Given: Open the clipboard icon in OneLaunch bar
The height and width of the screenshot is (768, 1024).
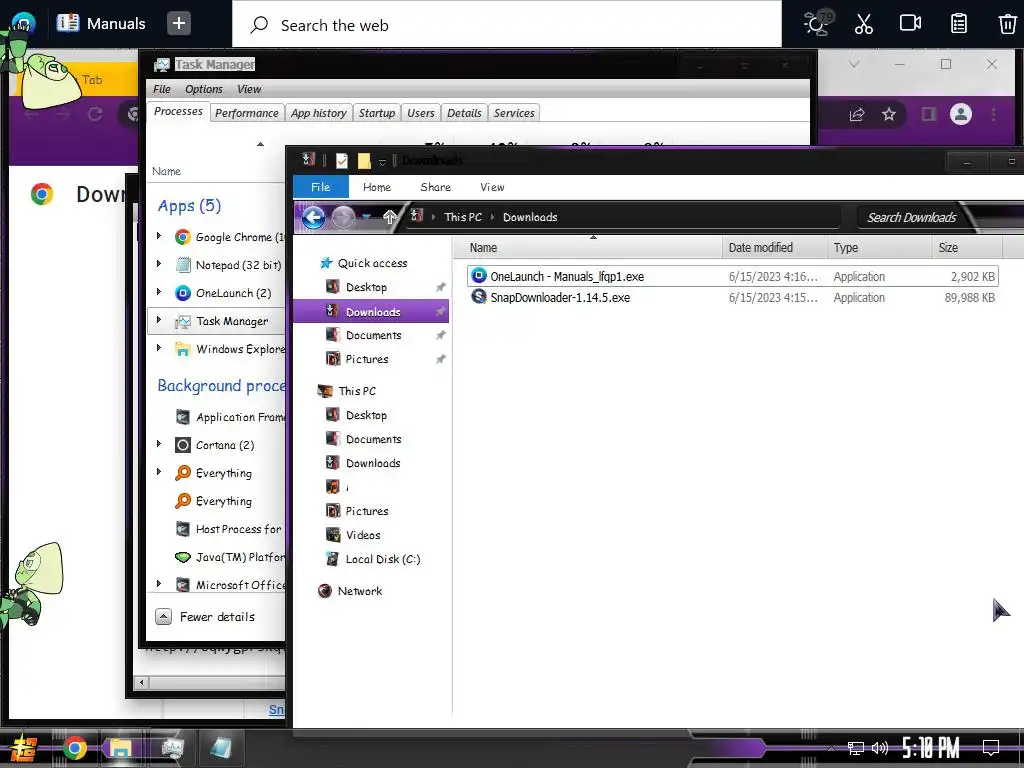Looking at the screenshot, I should pyautogui.click(x=959, y=24).
